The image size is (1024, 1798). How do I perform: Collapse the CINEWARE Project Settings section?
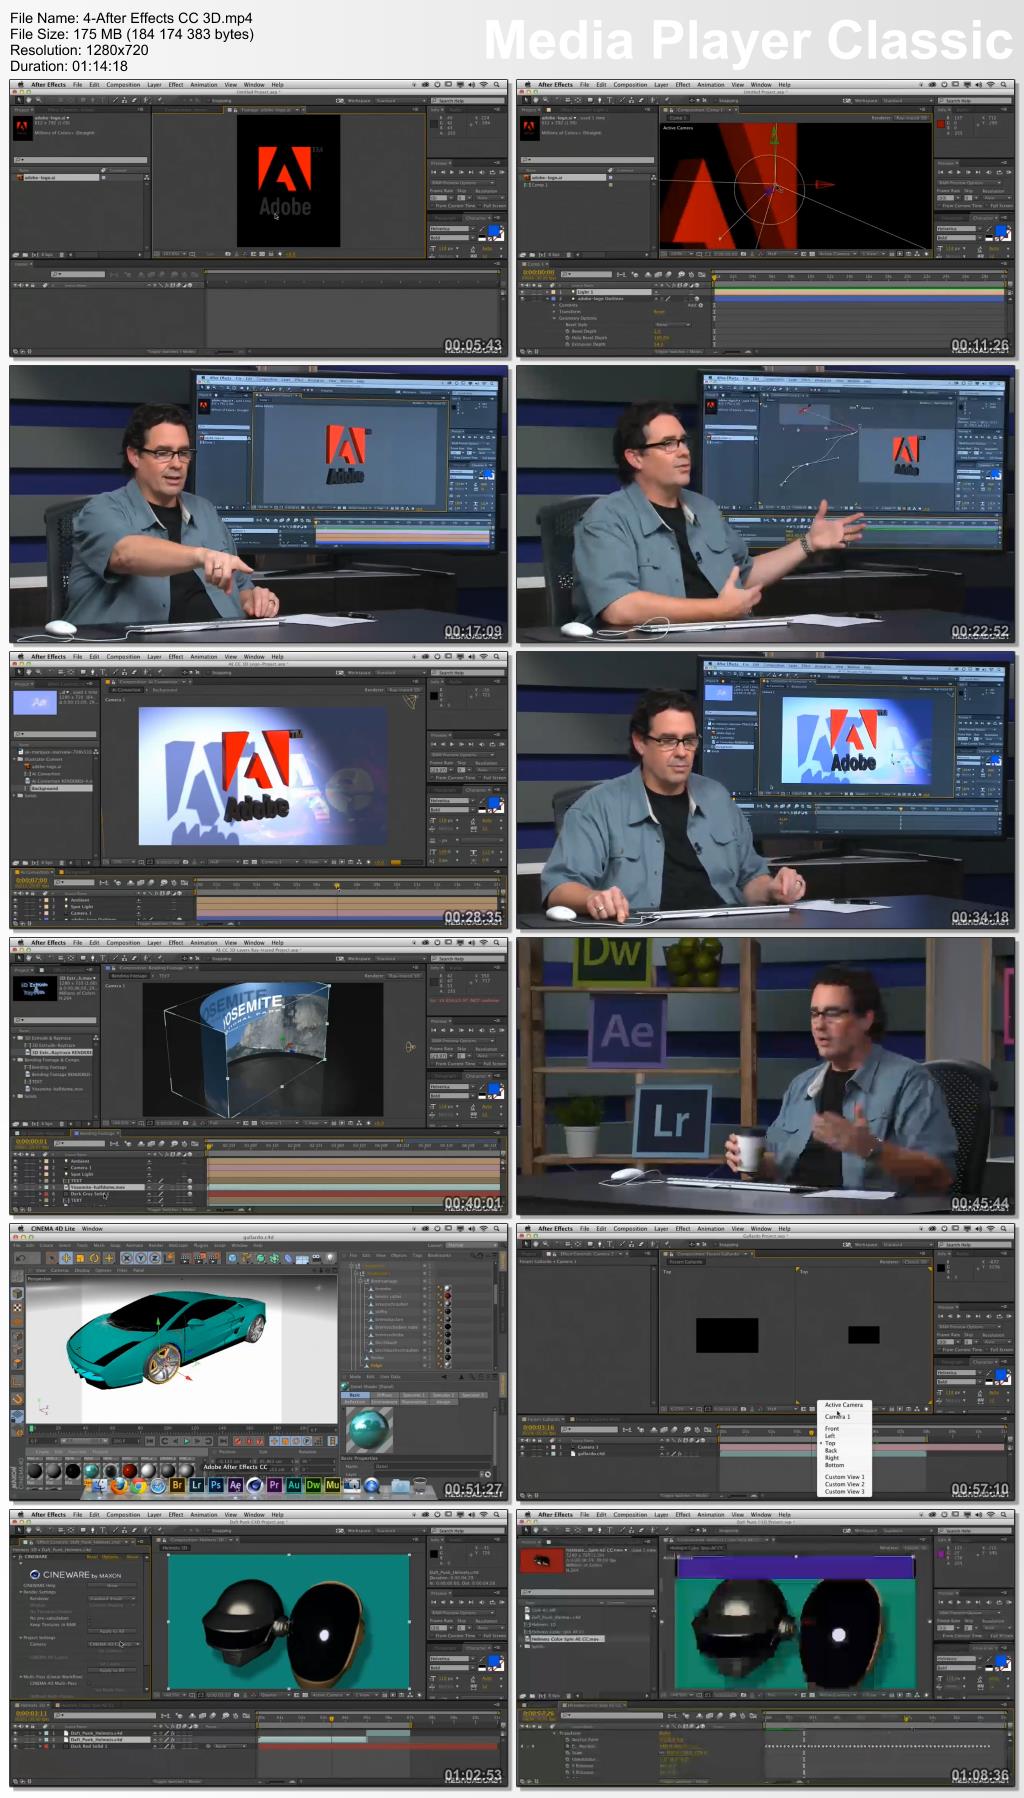[x=21, y=1638]
